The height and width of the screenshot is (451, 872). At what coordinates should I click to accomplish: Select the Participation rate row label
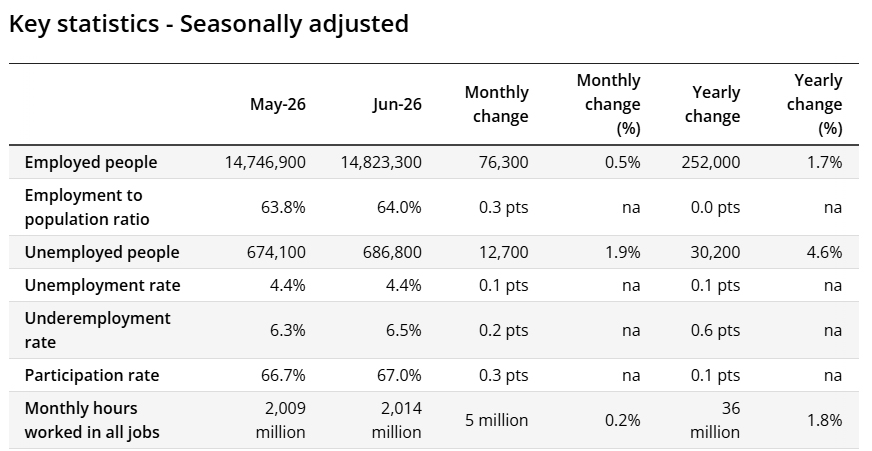[x=92, y=375]
